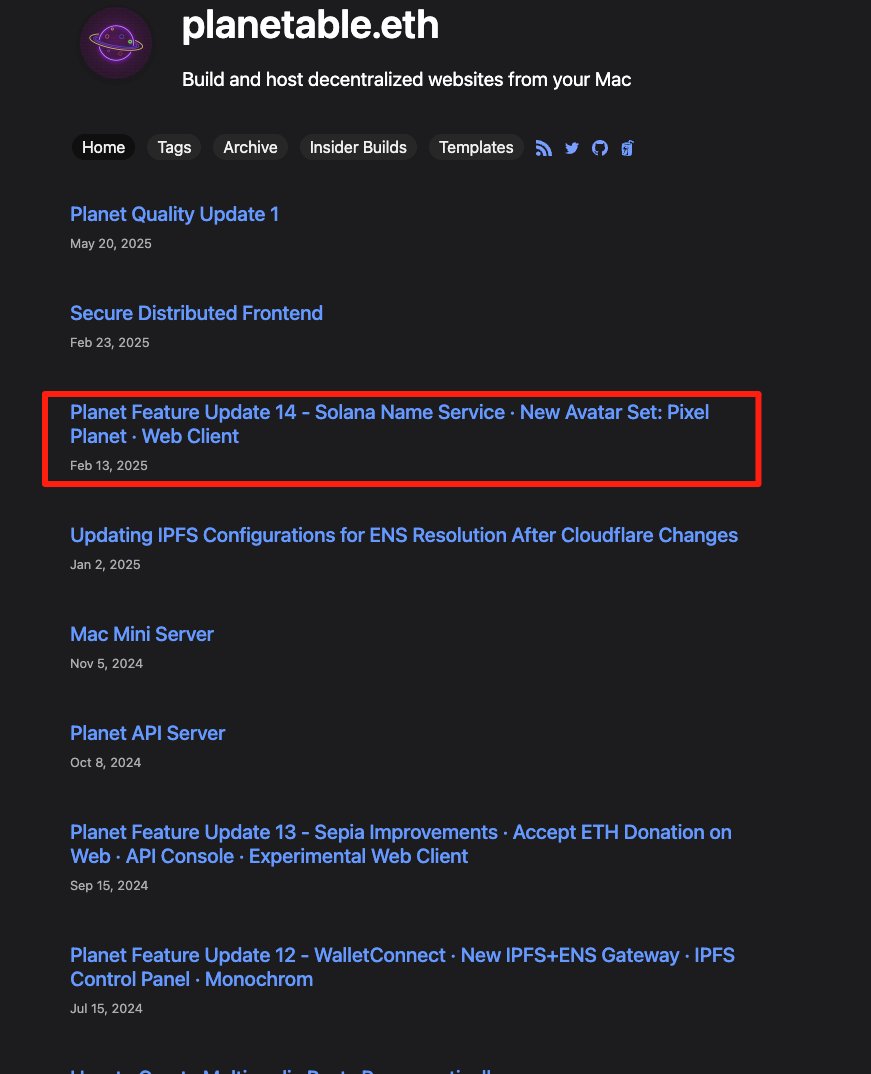Open the Secure Distributed Frontend post

pos(197,313)
